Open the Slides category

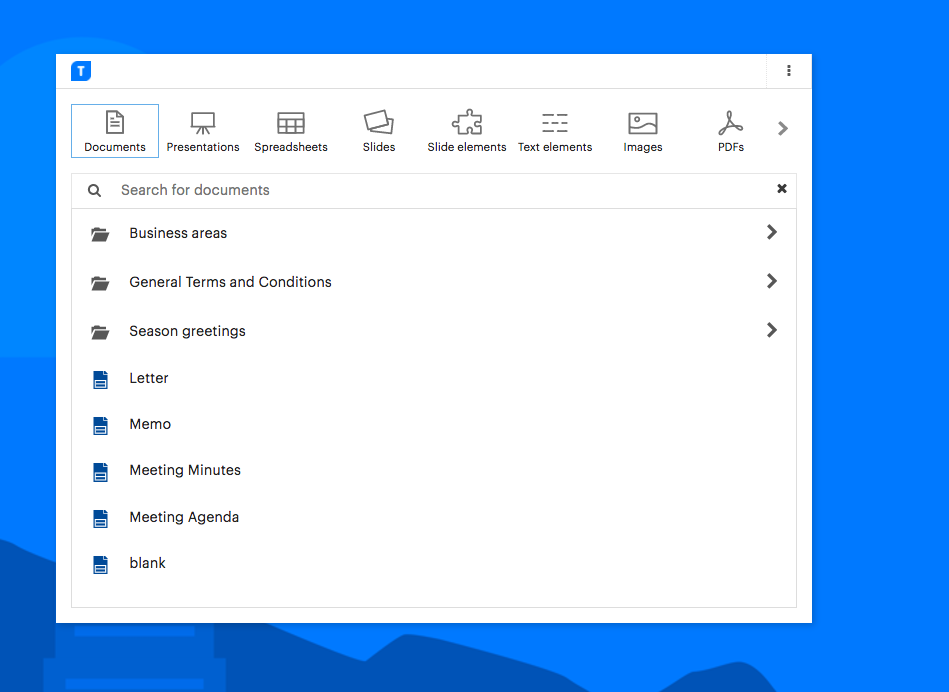[x=379, y=131]
